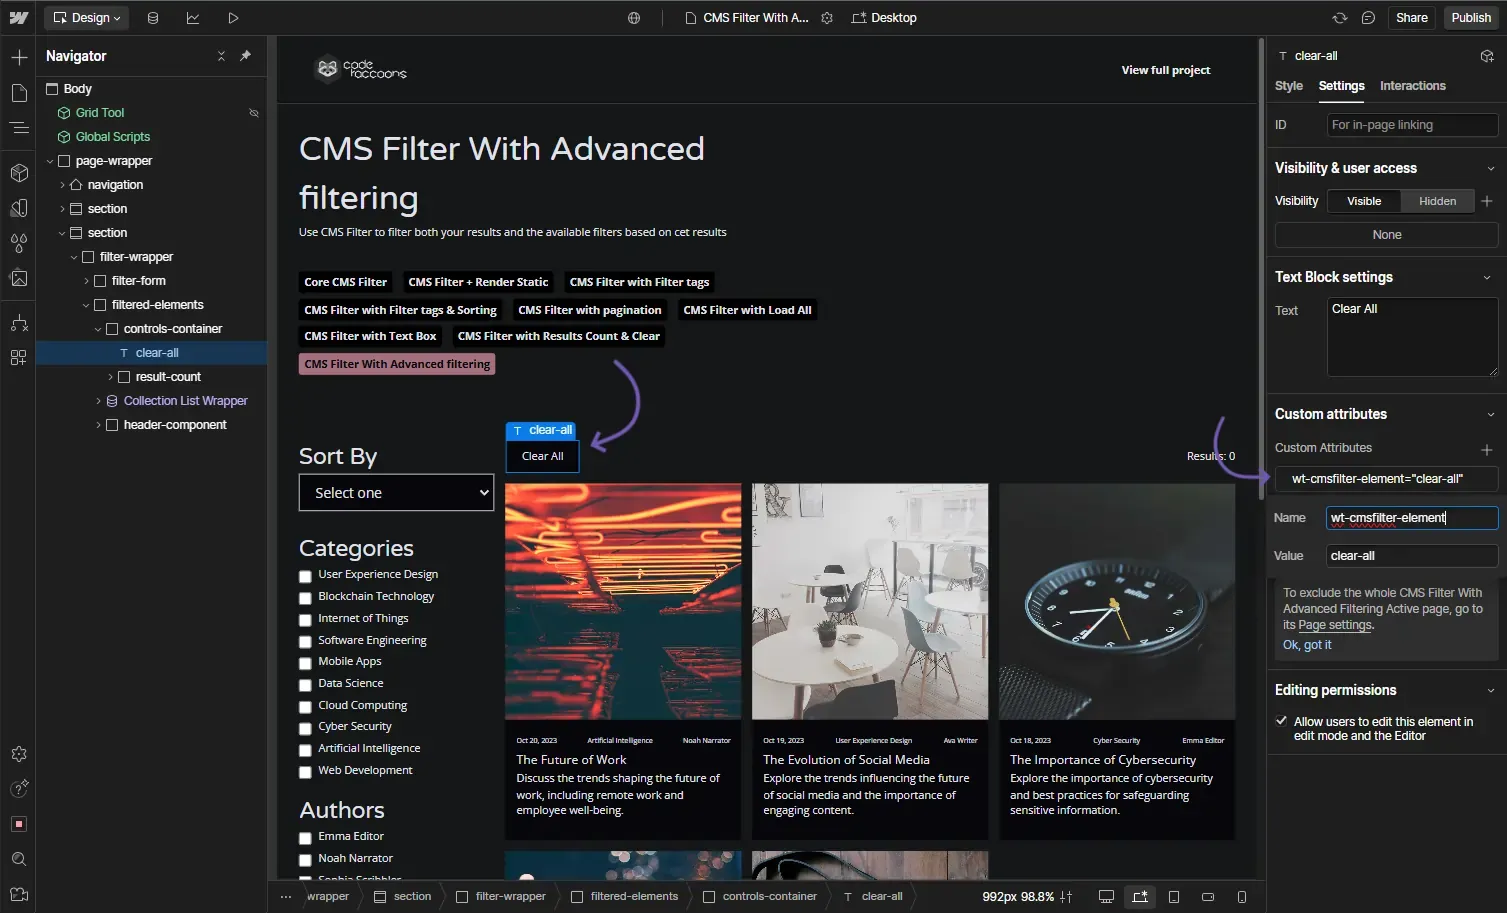Open the Help icon in sidebar
This screenshot has width=1507, height=913.
[x=19, y=789]
